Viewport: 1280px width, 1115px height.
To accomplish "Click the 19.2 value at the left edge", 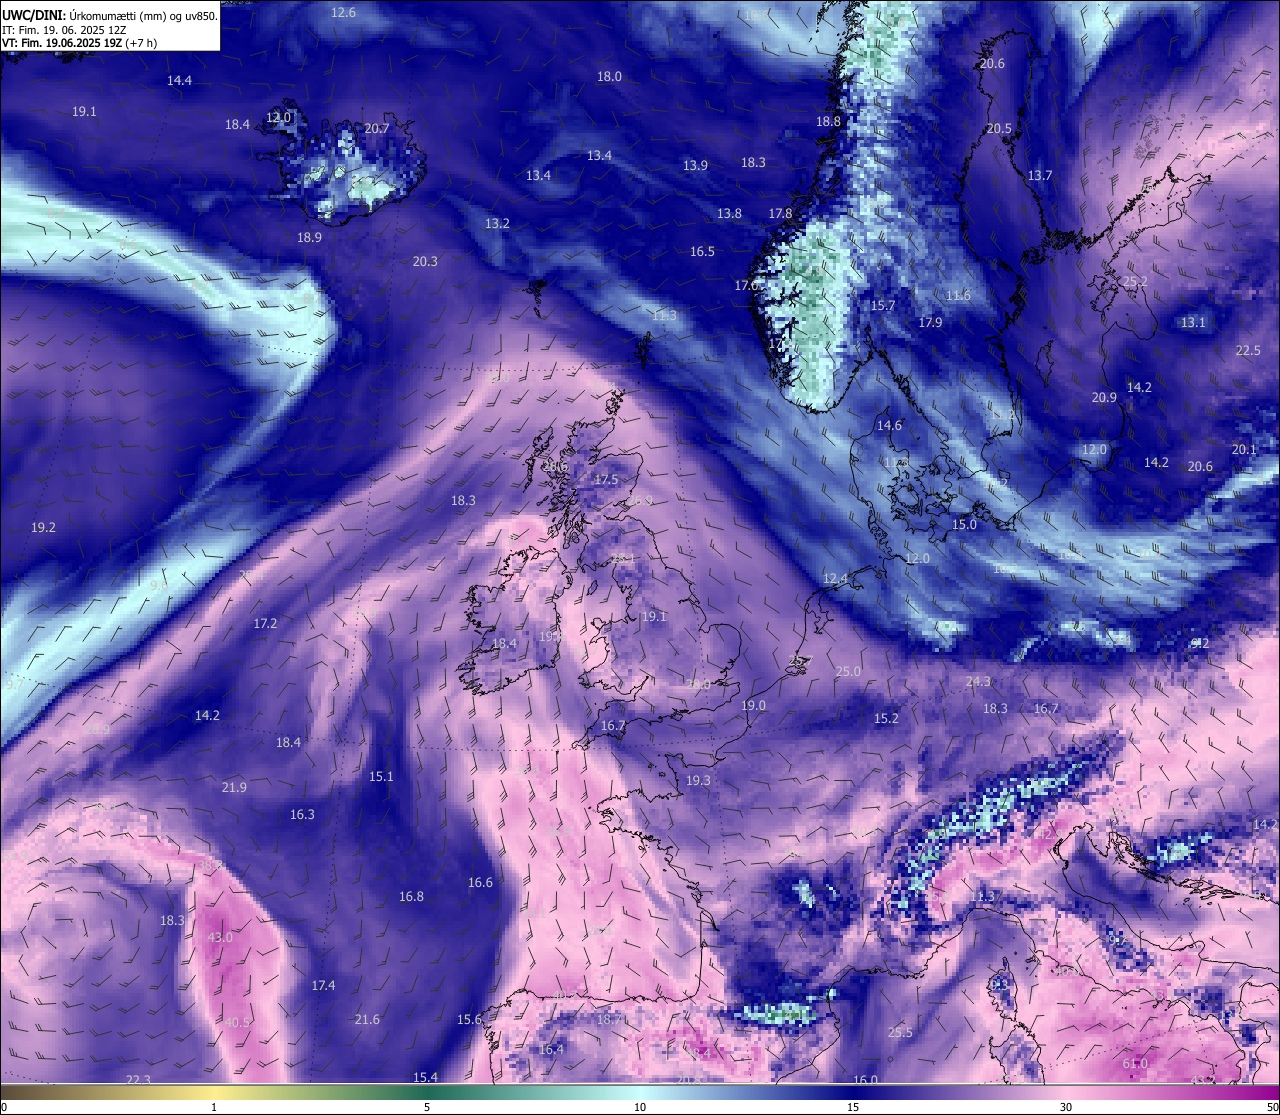I will pos(43,527).
